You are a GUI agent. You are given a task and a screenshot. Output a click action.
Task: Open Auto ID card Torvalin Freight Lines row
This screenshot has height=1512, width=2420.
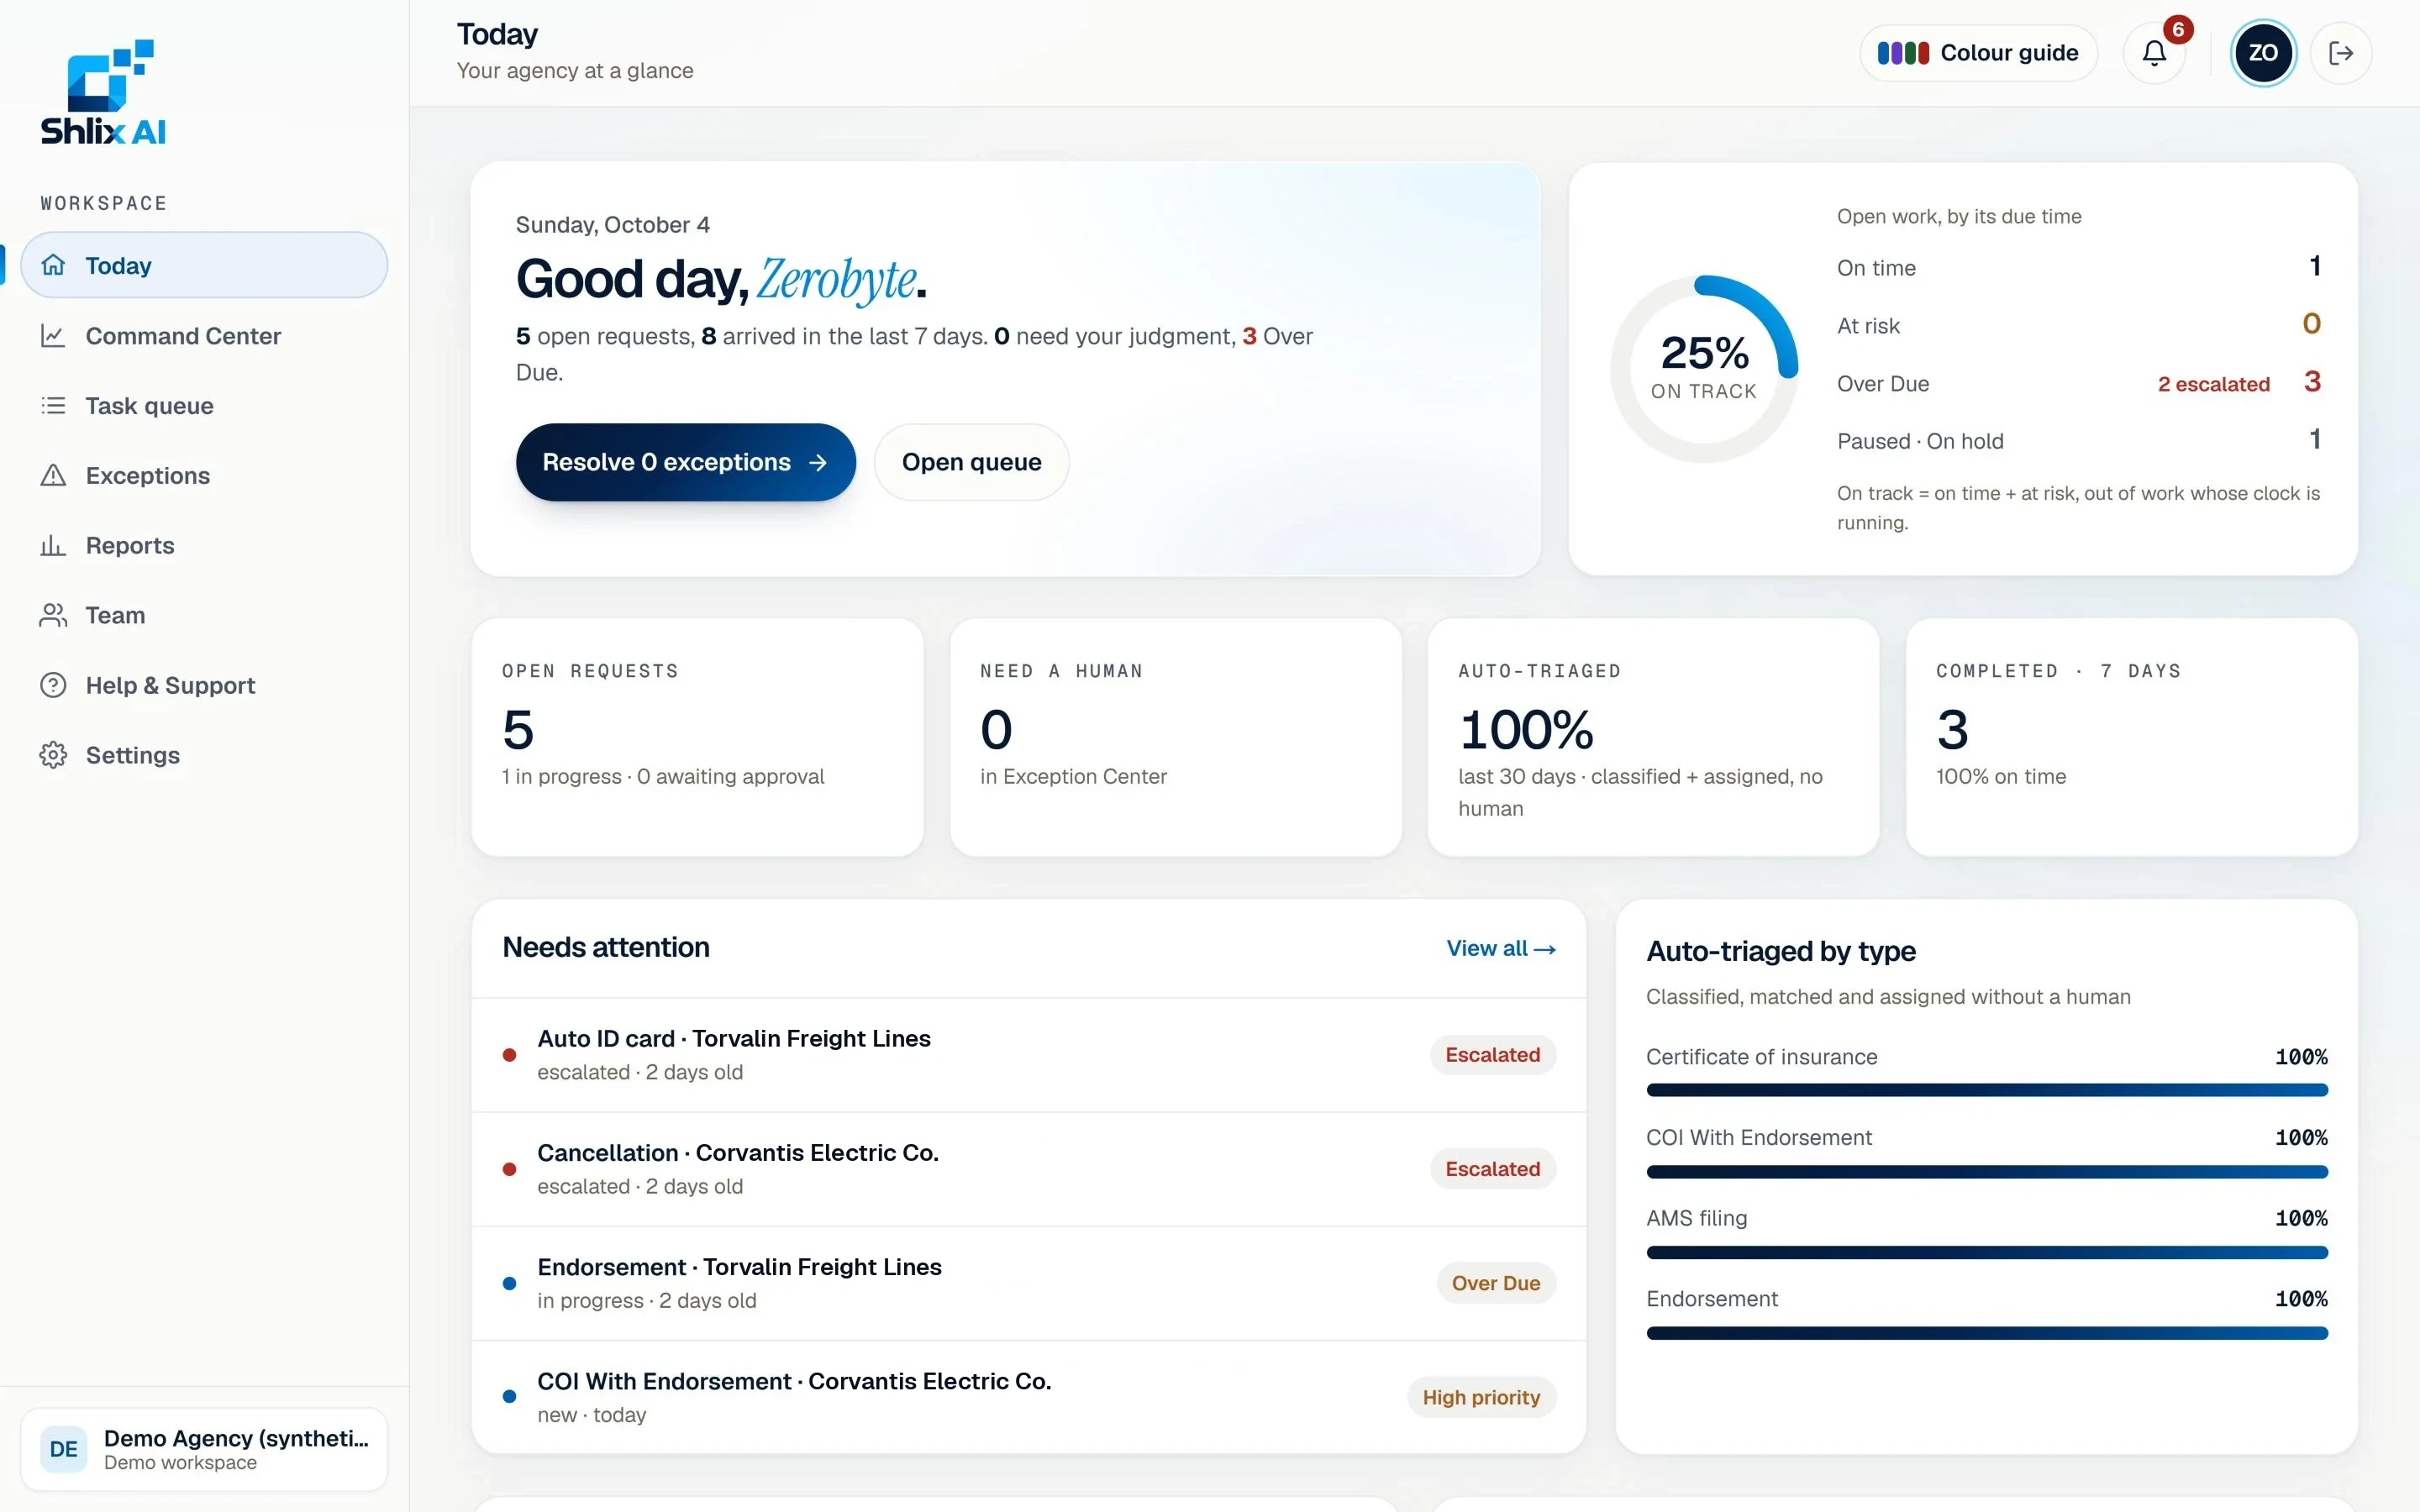coord(1028,1054)
